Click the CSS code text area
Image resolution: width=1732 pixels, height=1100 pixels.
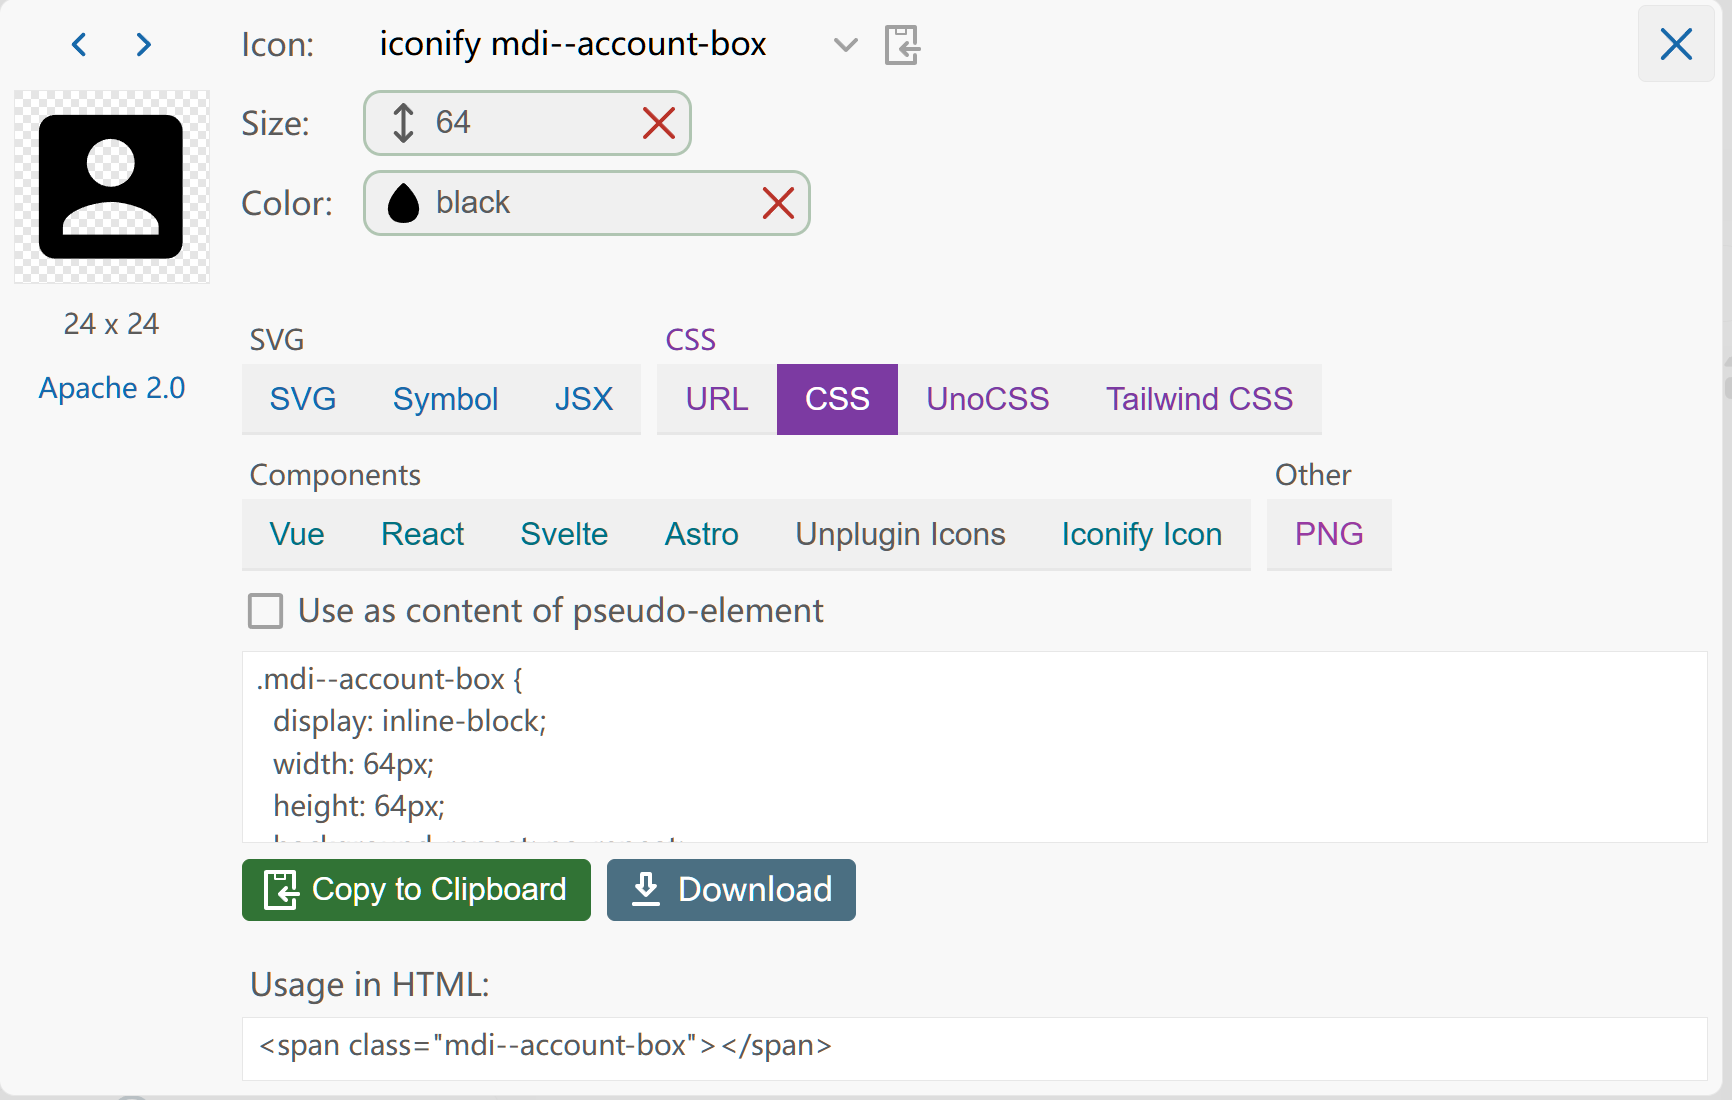[x=974, y=747]
